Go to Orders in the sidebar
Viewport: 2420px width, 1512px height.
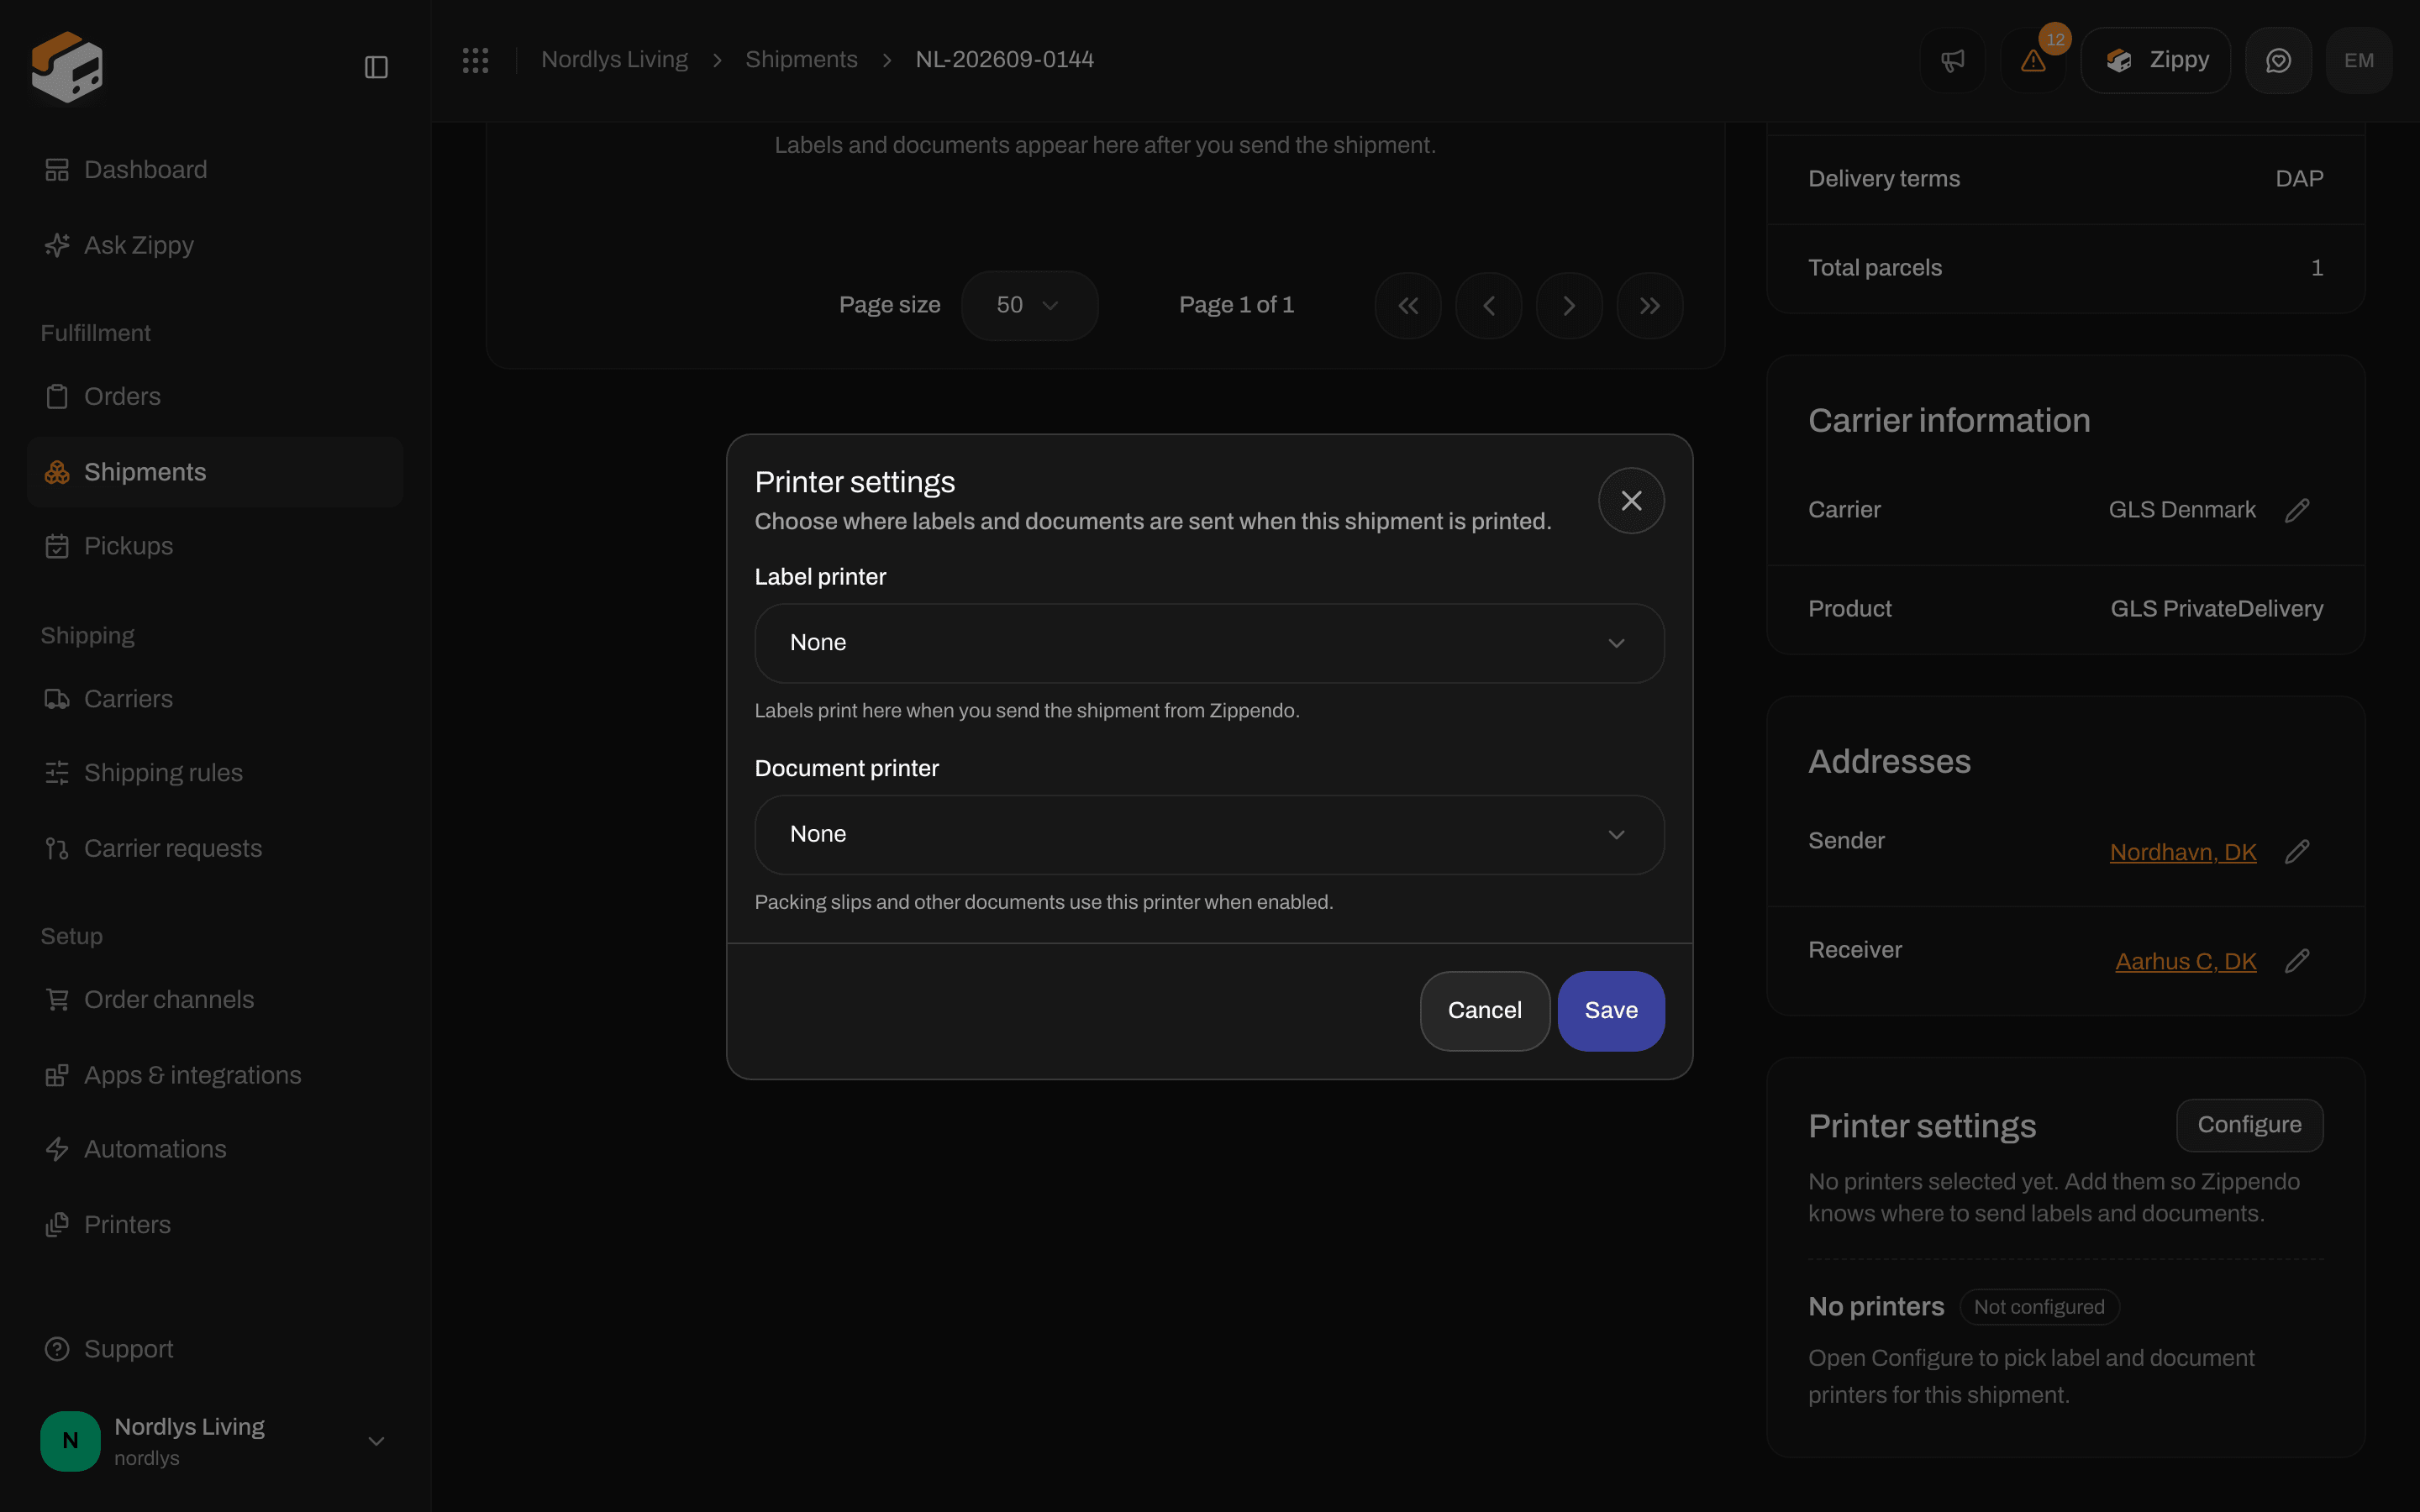pos(215,397)
